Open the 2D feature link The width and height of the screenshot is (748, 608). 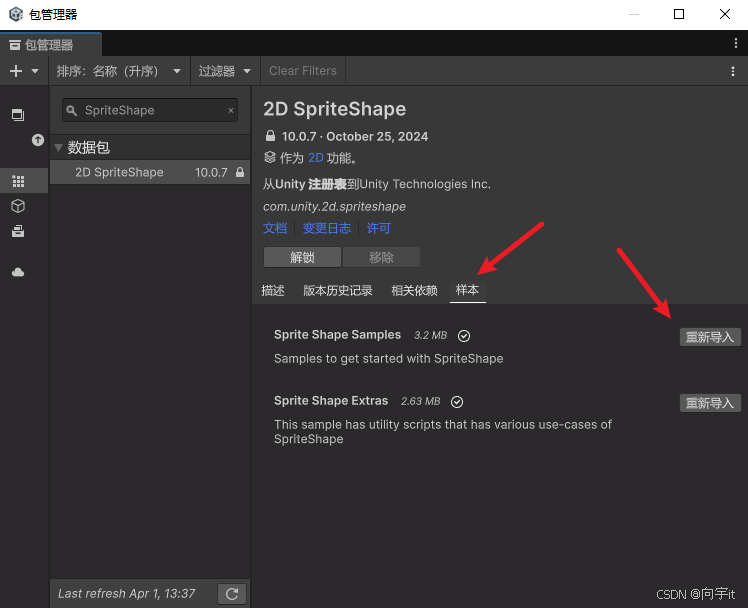point(315,158)
